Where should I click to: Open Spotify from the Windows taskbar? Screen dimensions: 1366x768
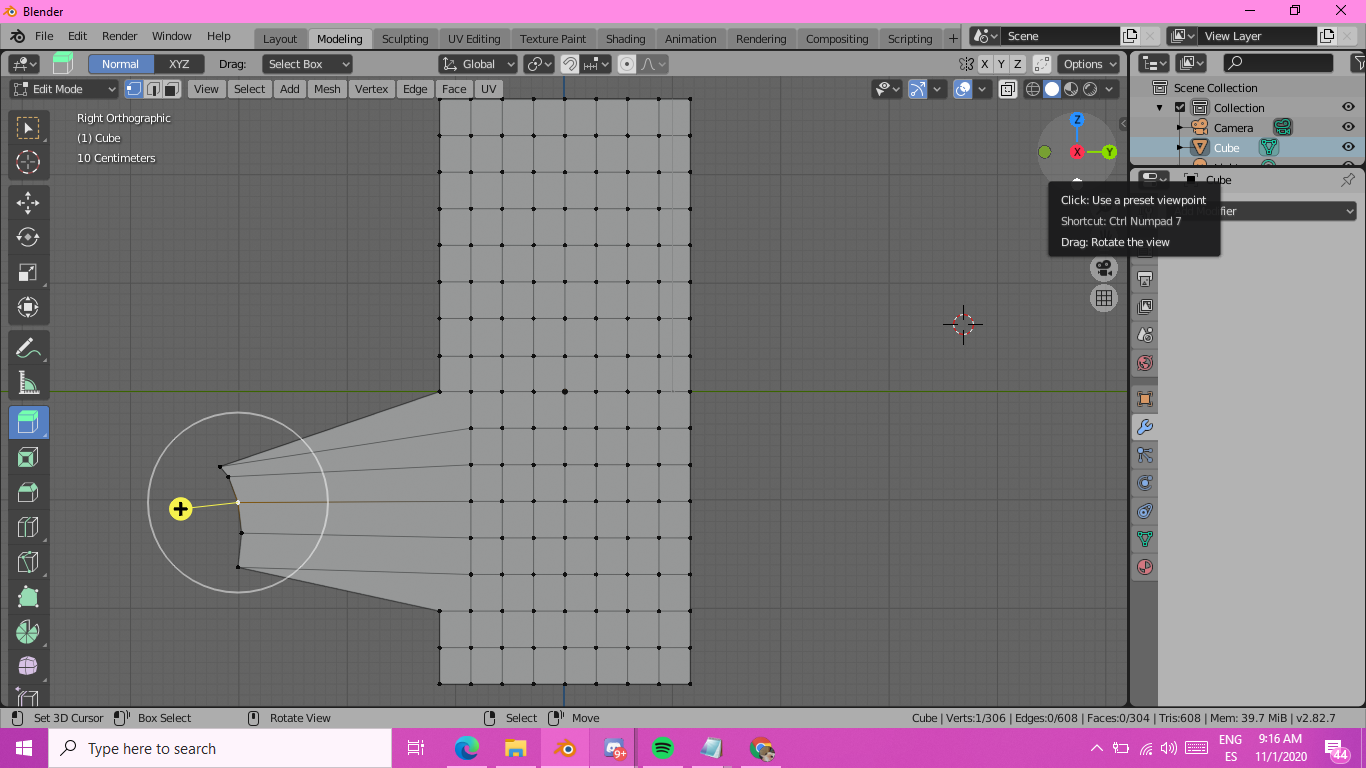pyautogui.click(x=662, y=748)
